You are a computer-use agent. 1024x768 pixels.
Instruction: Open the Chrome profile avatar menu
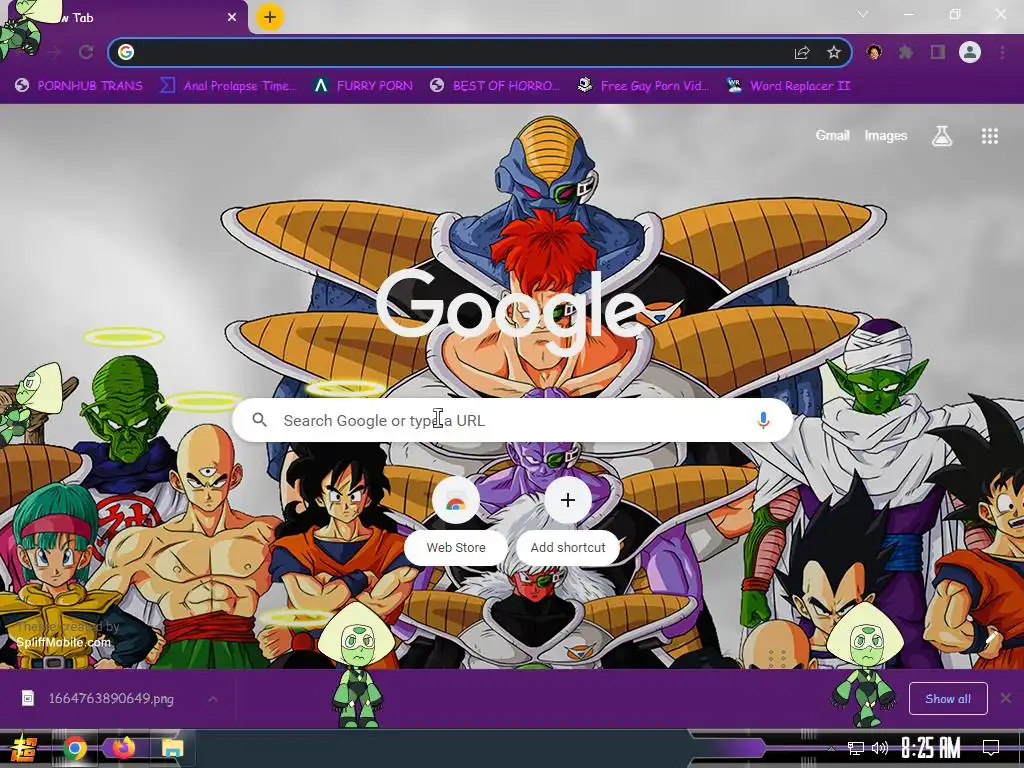pos(970,52)
